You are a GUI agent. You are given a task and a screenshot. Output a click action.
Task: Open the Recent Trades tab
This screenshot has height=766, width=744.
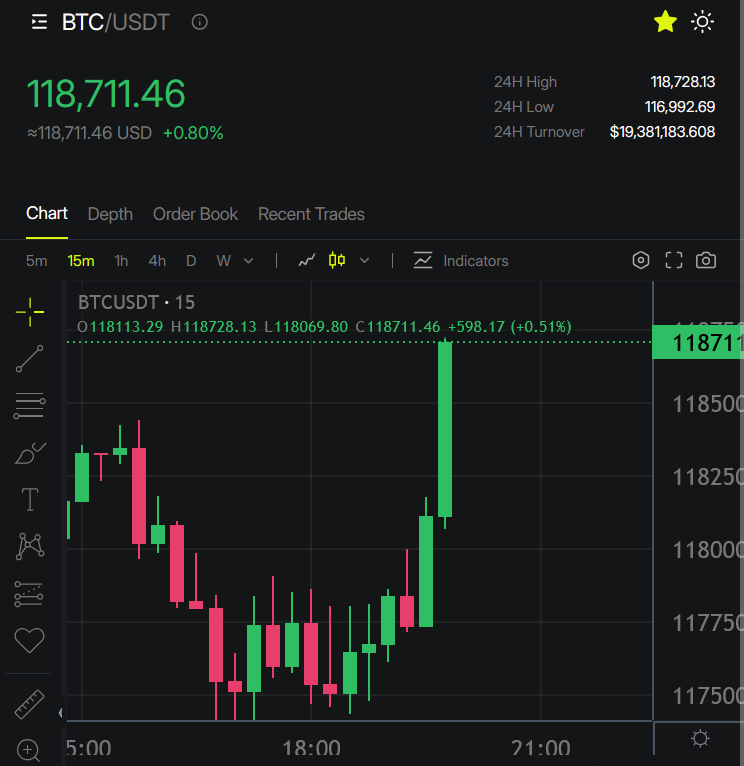(311, 214)
